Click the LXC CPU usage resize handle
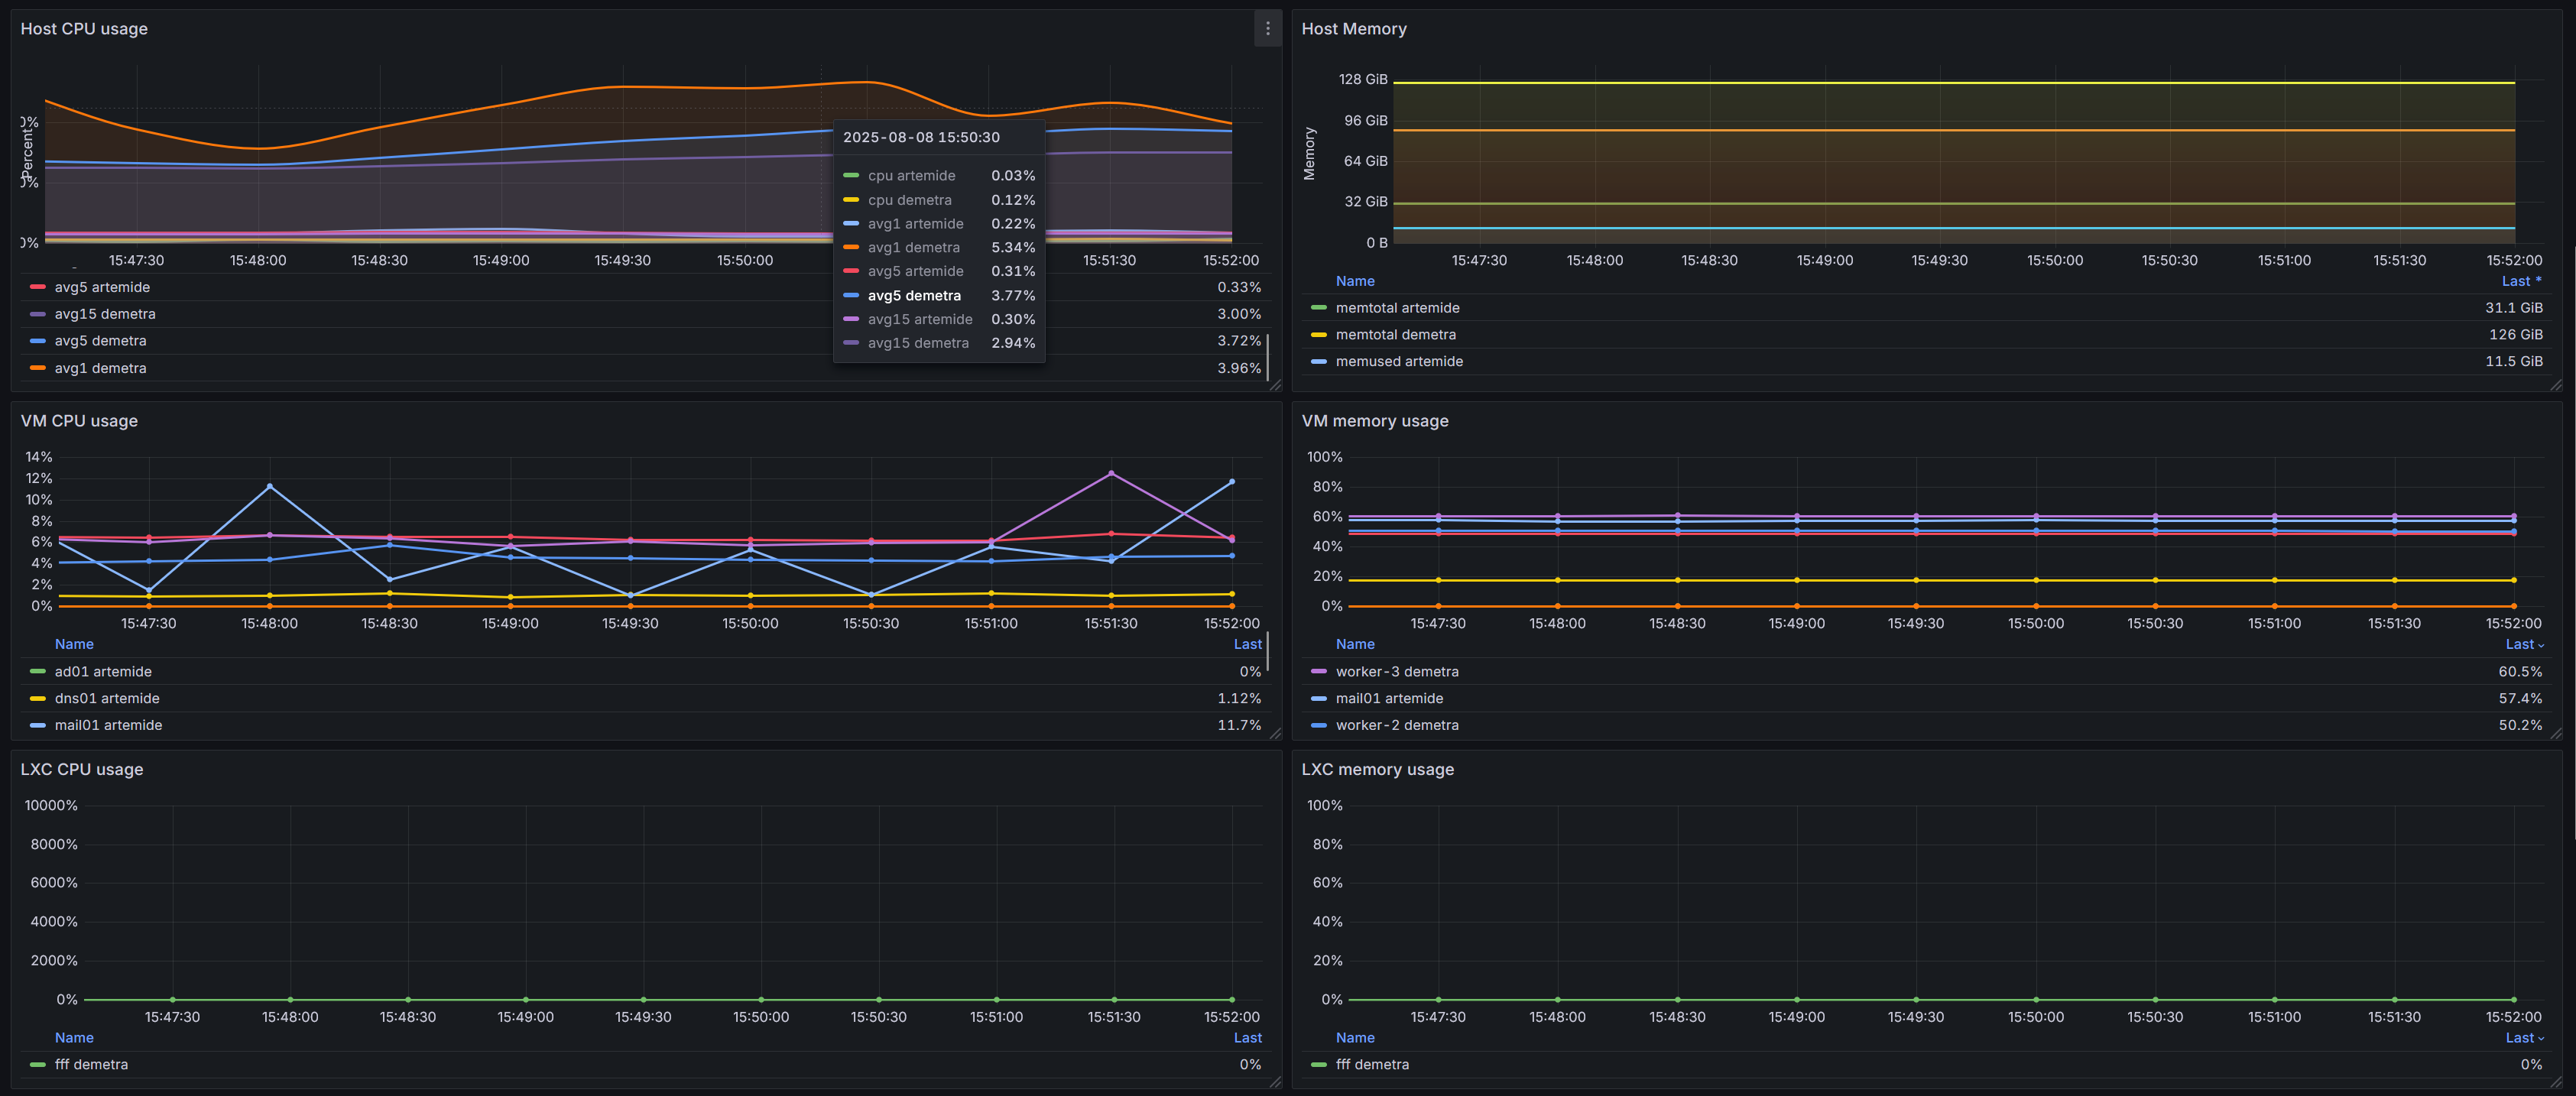This screenshot has width=2576, height=1096. [1275, 1082]
